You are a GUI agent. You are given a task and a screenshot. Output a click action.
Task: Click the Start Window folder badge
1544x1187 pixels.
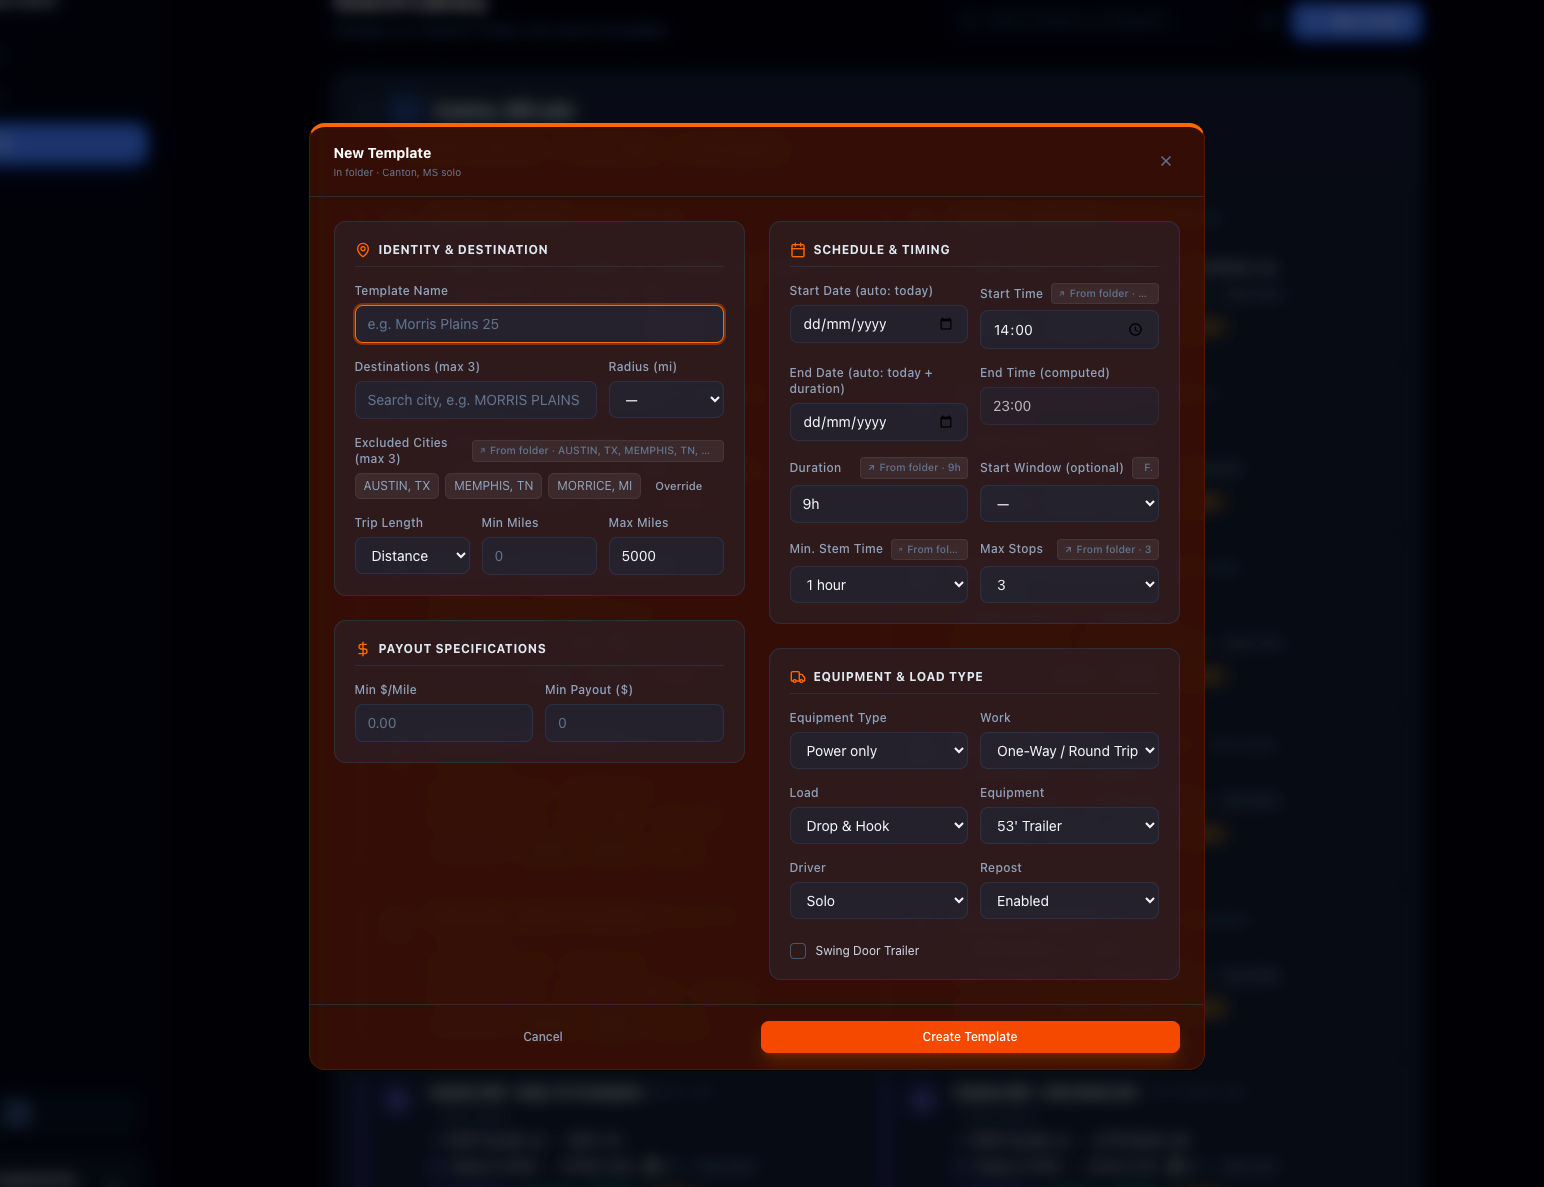pos(1146,468)
